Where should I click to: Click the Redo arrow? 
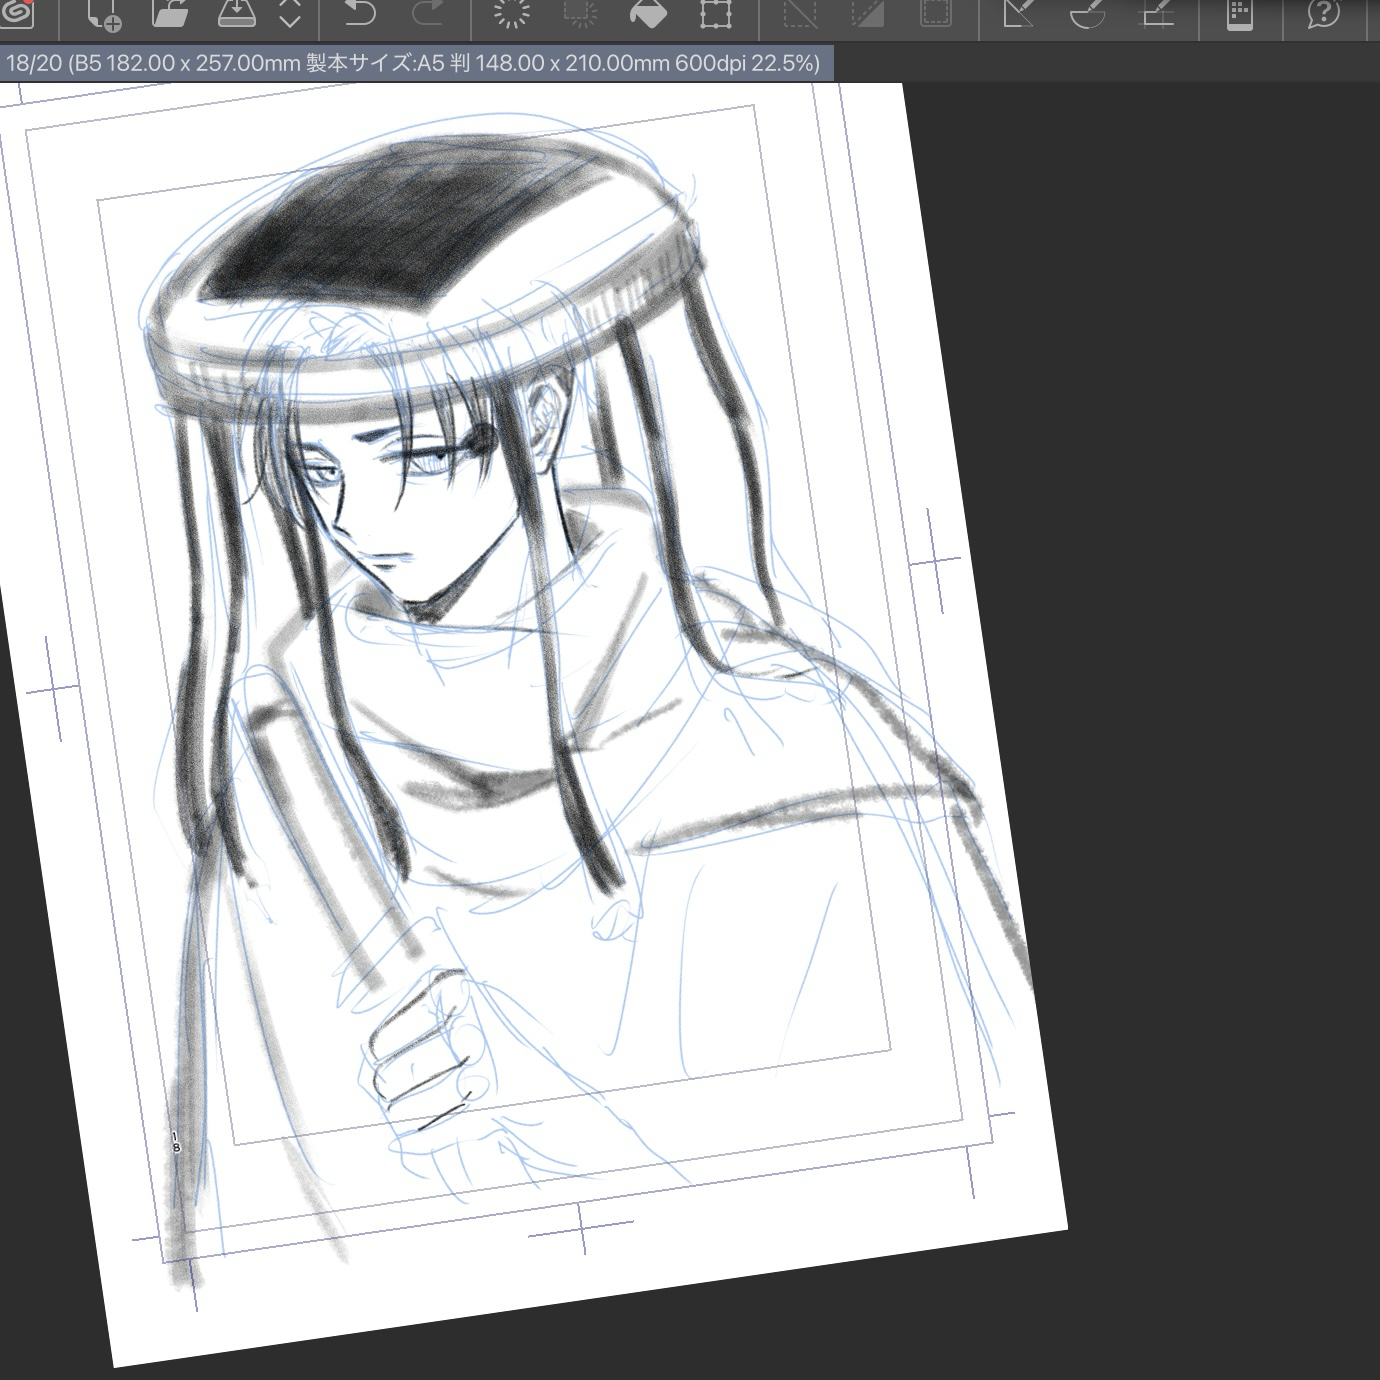[x=428, y=14]
